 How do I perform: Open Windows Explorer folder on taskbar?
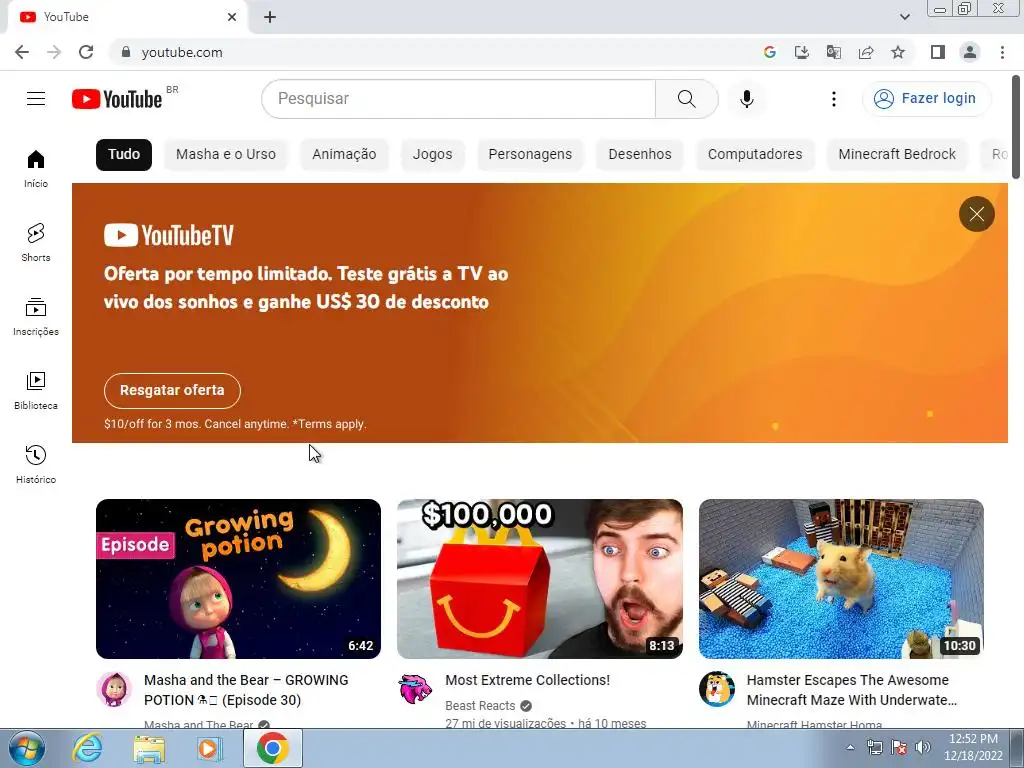click(149, 748)
